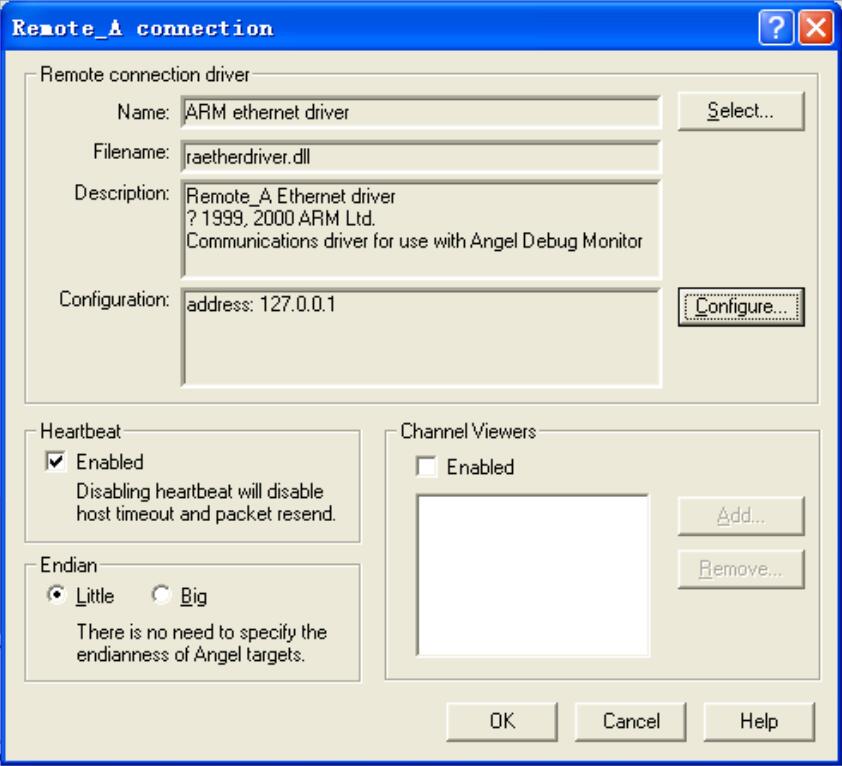Close the dialog with the red X
Image resolution: width=842 pixels, height=766 pixels.
[816, 27]
